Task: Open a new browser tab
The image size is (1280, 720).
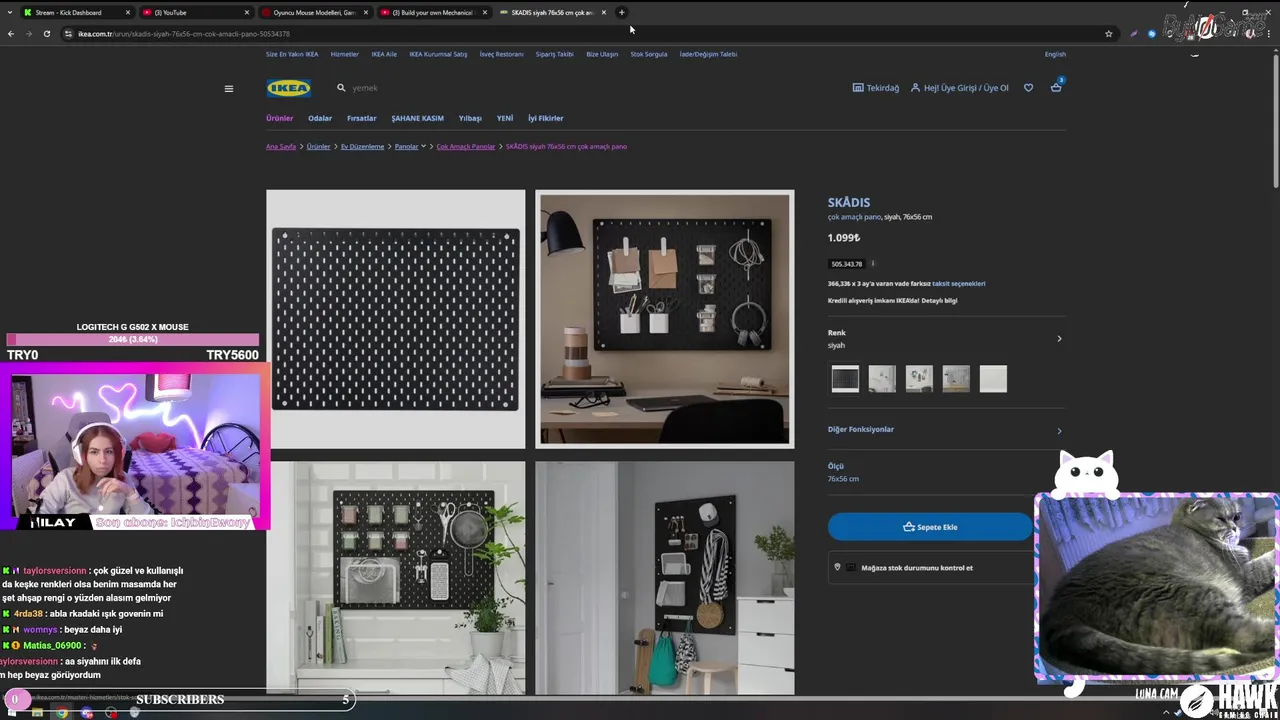Action: point(621,12)
